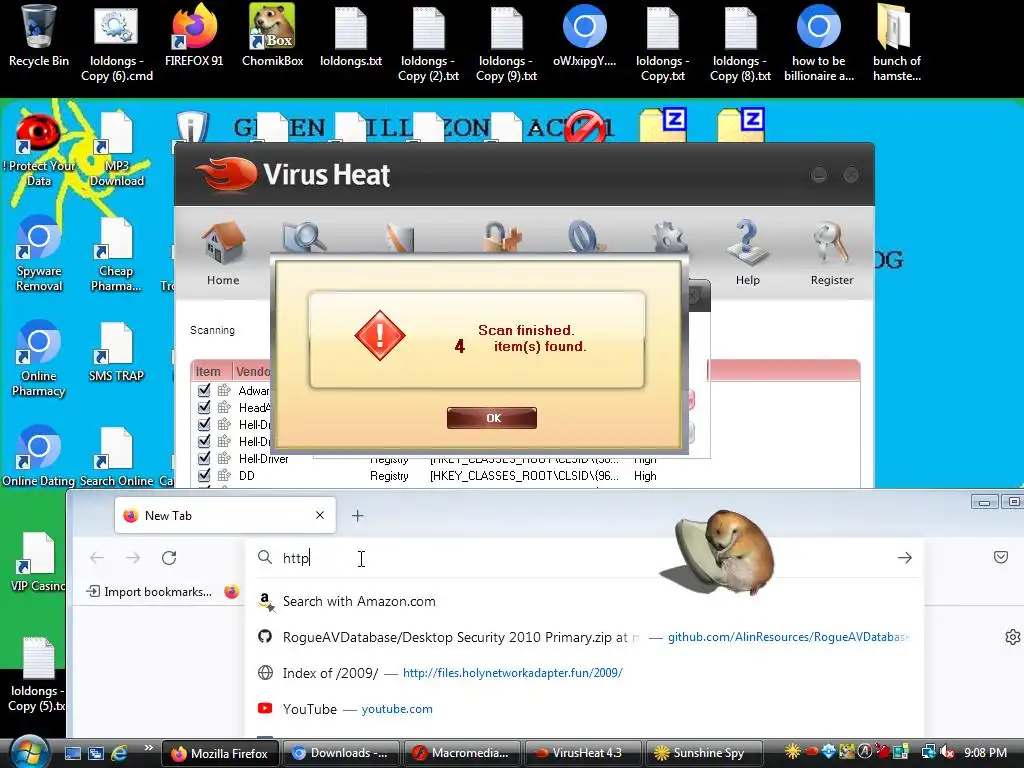This screenshot has width=1024, height=768.
Task: Select the YouTube youtube.com suggestion
Action: 584,709
